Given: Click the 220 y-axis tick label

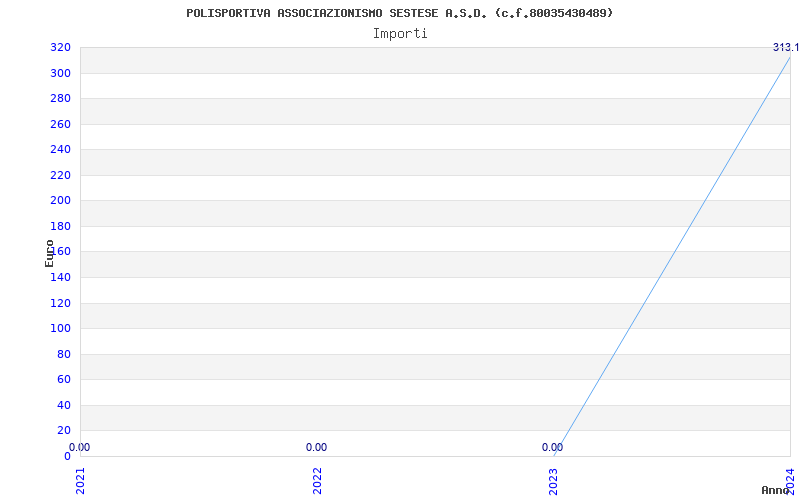Looking at the screenshot, I should coord(60,176).
